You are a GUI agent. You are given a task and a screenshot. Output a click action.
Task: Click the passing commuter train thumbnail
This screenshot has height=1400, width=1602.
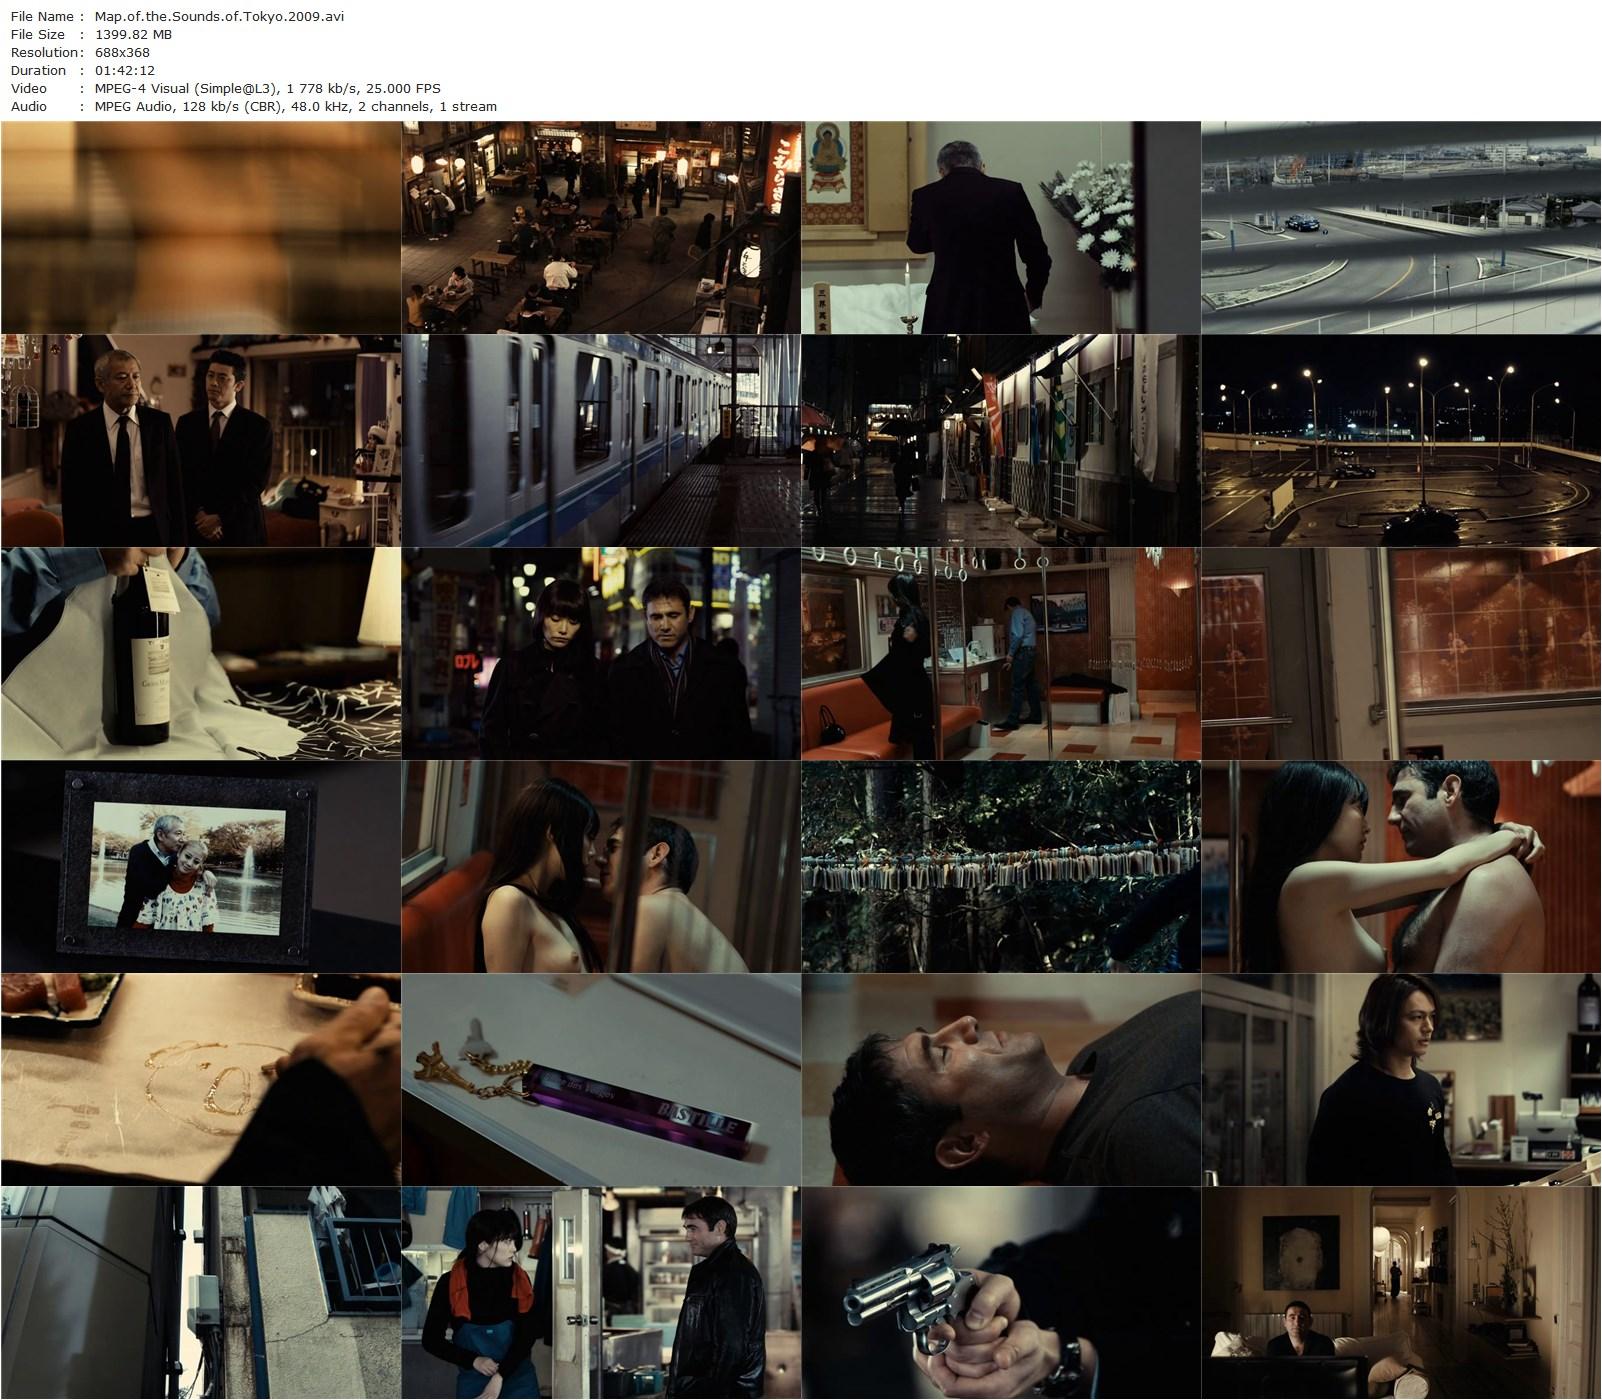pyautogui.click(x=601, y=441)
